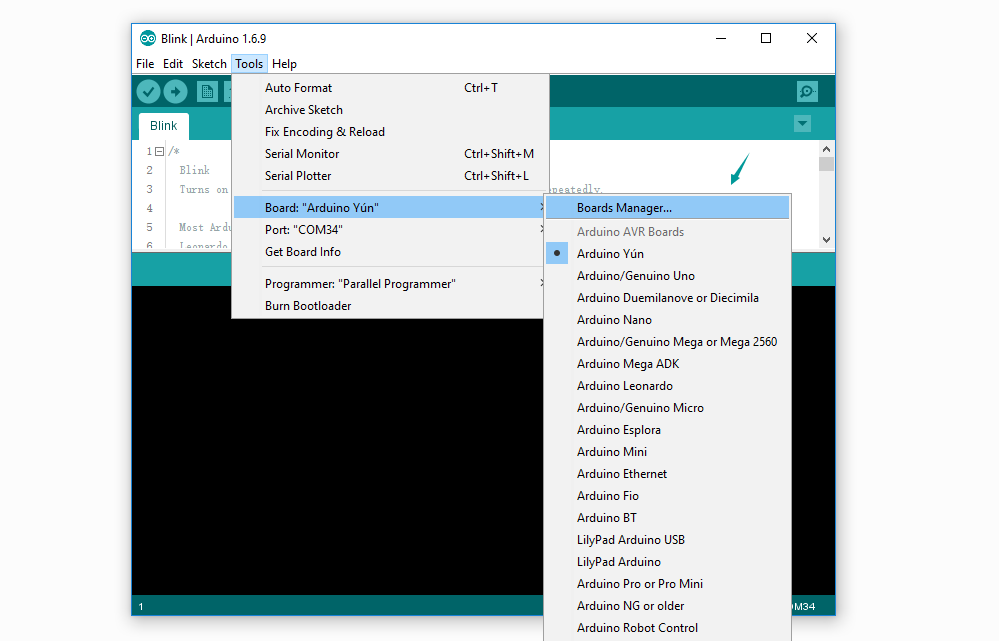999x641 pixels.
Task: Open the Edit menu
Action: pyautogui.click(x=173, y=64)
